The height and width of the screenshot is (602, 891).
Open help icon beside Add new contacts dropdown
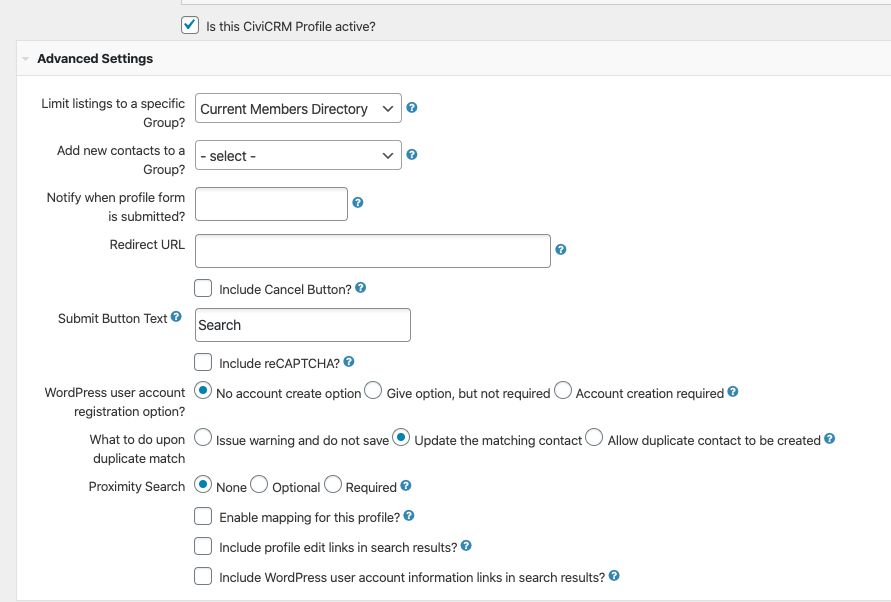coord(412,155)
